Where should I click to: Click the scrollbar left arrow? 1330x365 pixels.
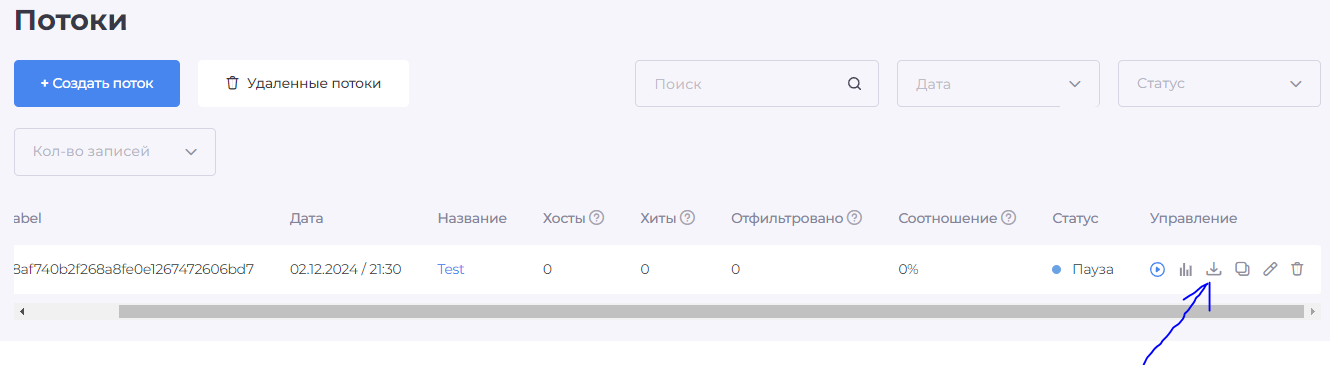22,312
